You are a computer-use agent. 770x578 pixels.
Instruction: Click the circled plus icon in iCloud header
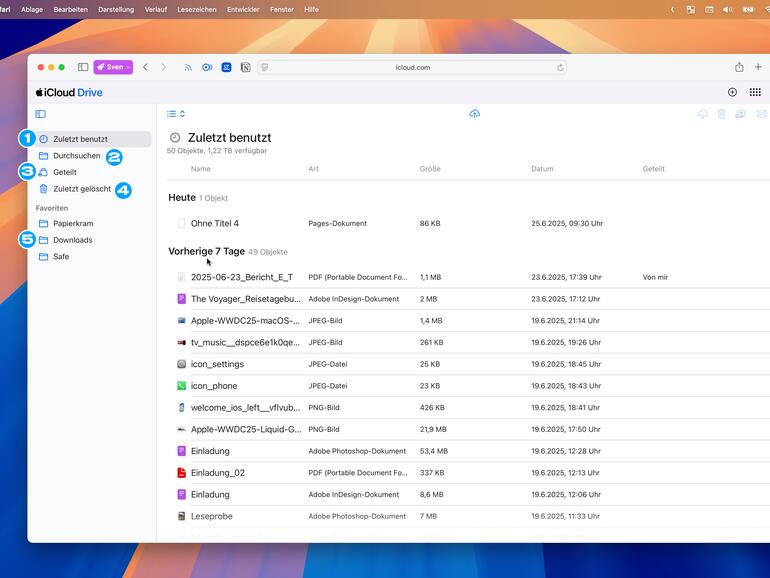coord(732,92)
